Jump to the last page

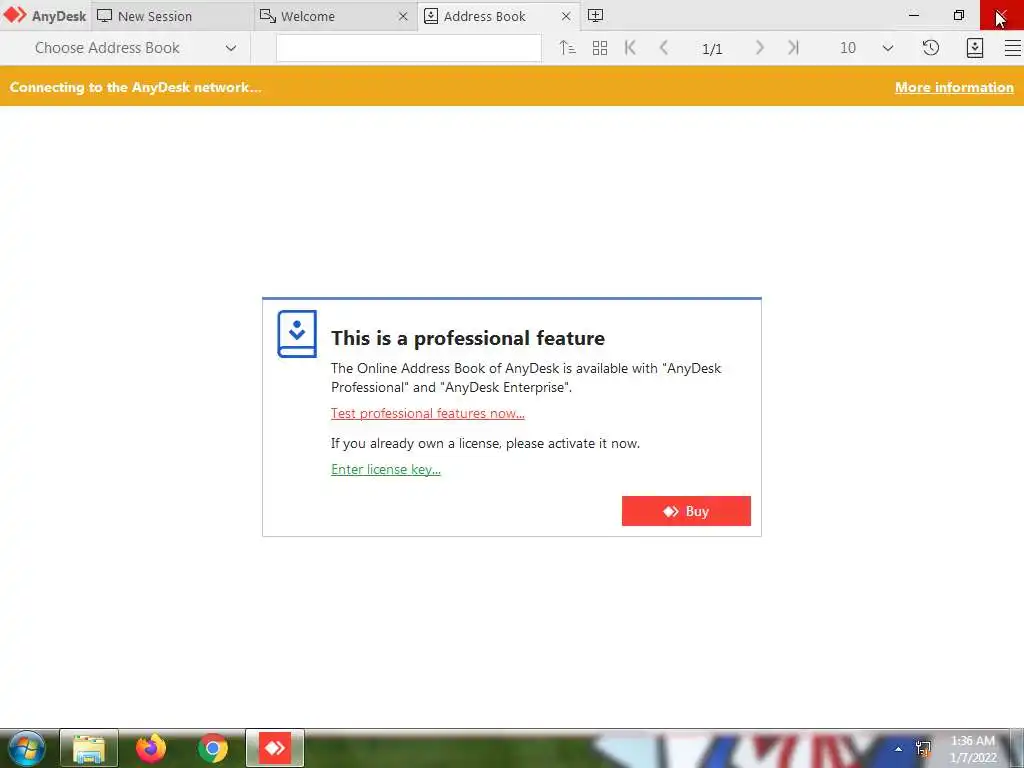[x=793, y=48]
